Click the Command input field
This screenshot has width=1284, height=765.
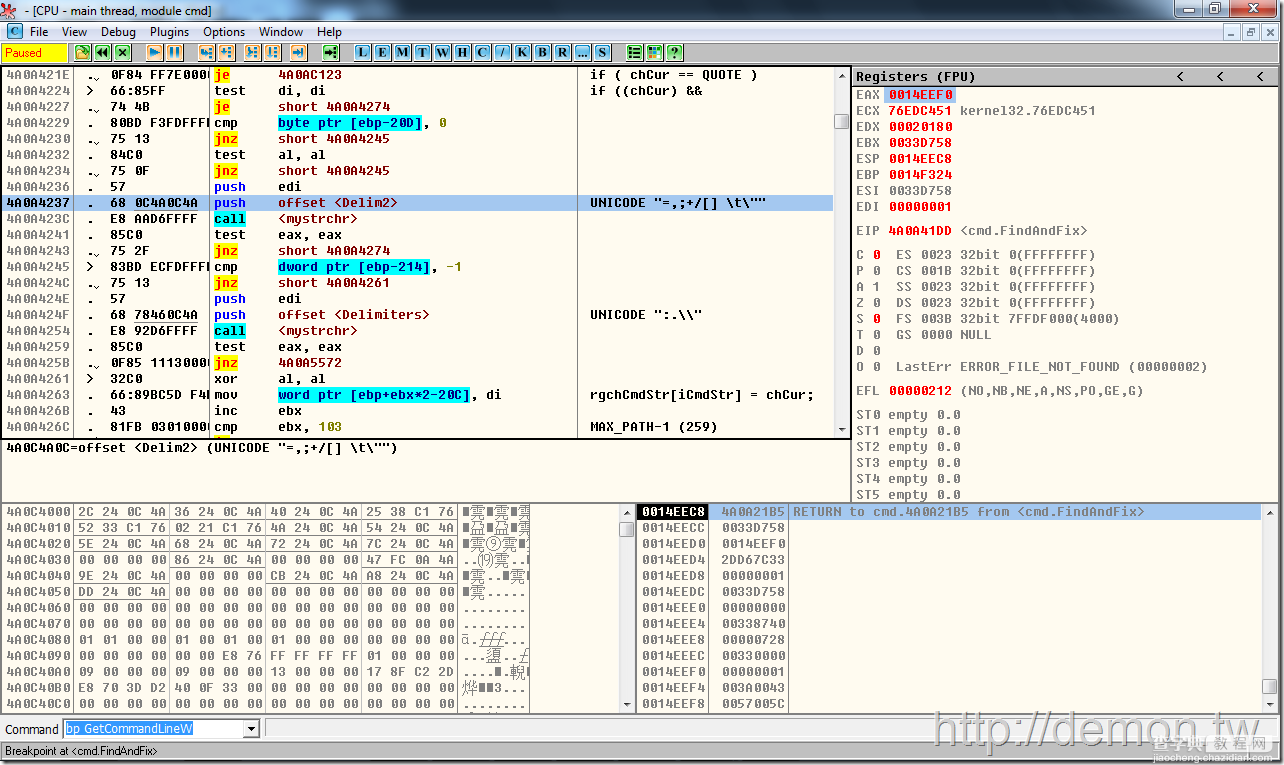pyautogui.click(x=153, y=729)
